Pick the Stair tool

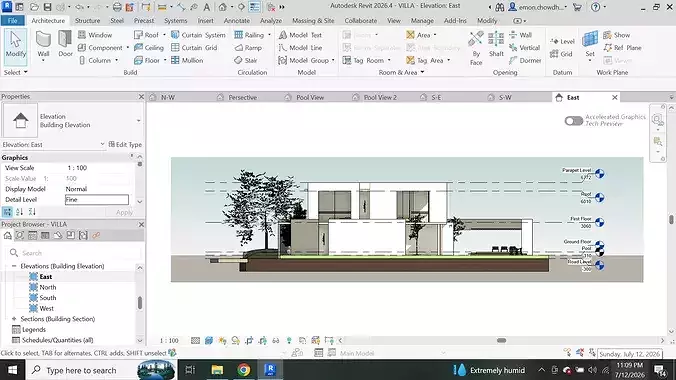(246, 60)
